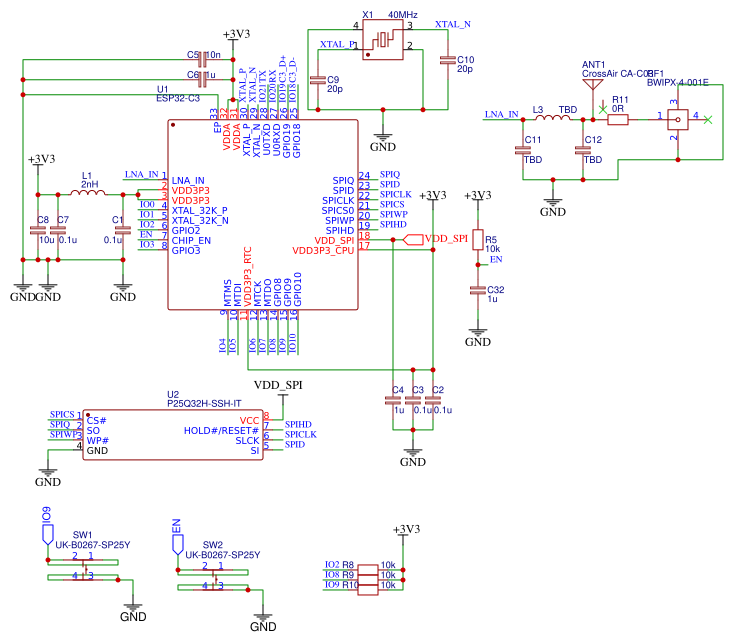Click the SW1 push button symbol
The height and width of the screenshot is (644, 733).
[83, 570]
